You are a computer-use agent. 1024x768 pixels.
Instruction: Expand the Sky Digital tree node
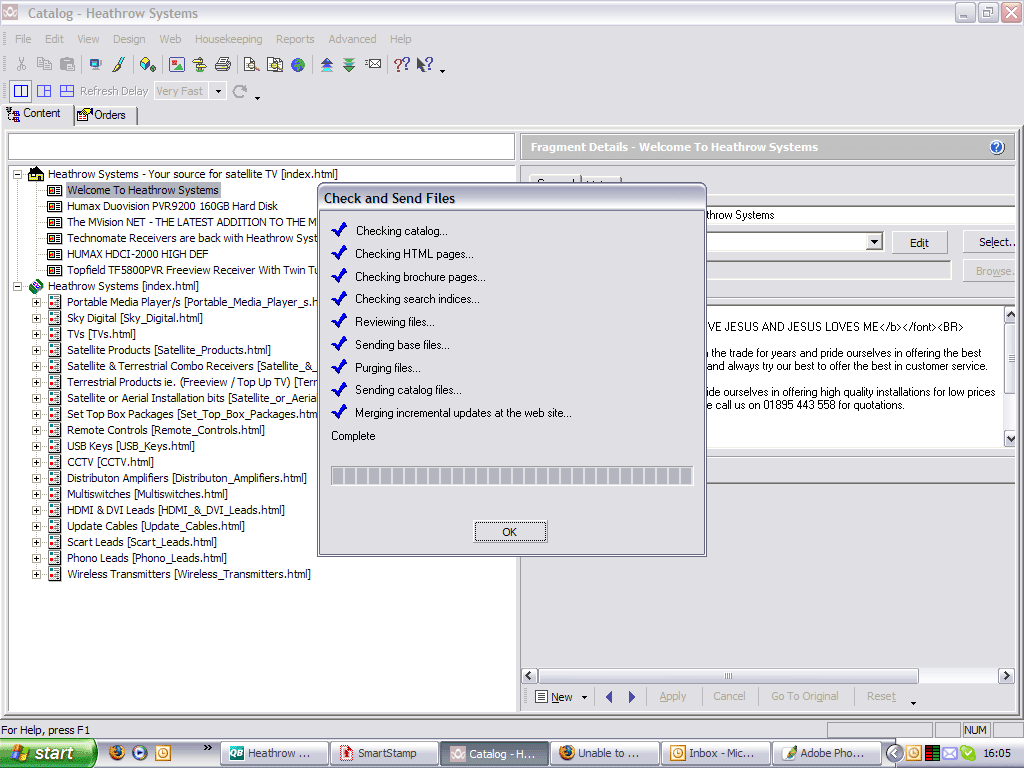(x=37, y=318)
